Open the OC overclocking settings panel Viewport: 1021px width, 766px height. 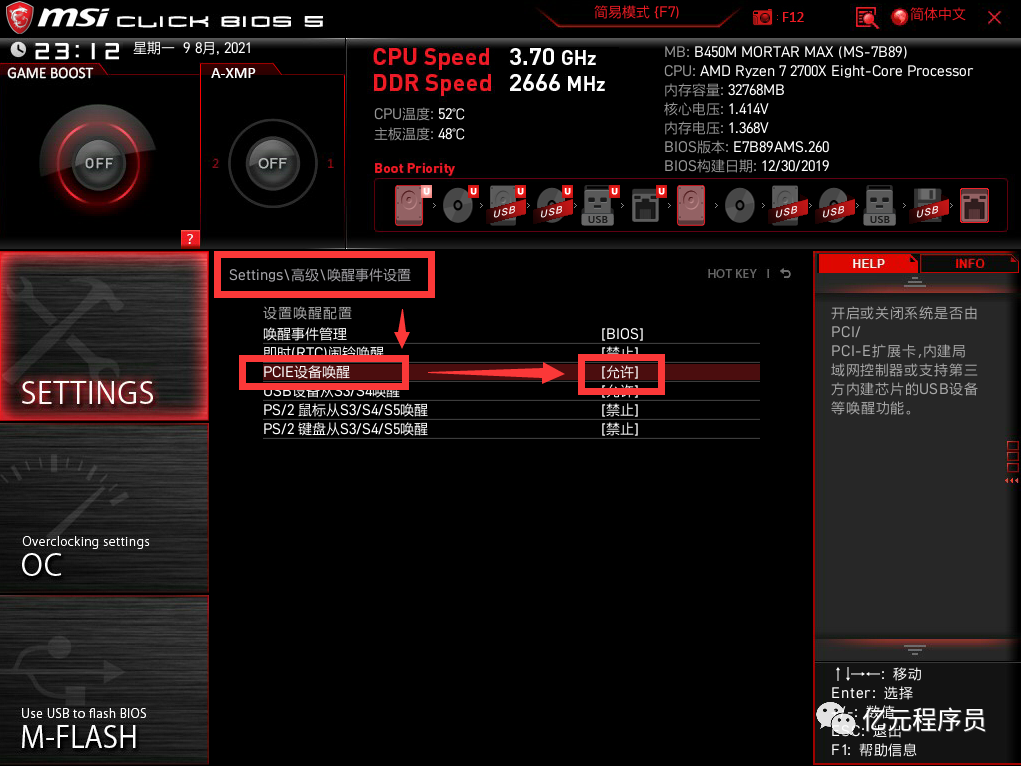(104, 509)
